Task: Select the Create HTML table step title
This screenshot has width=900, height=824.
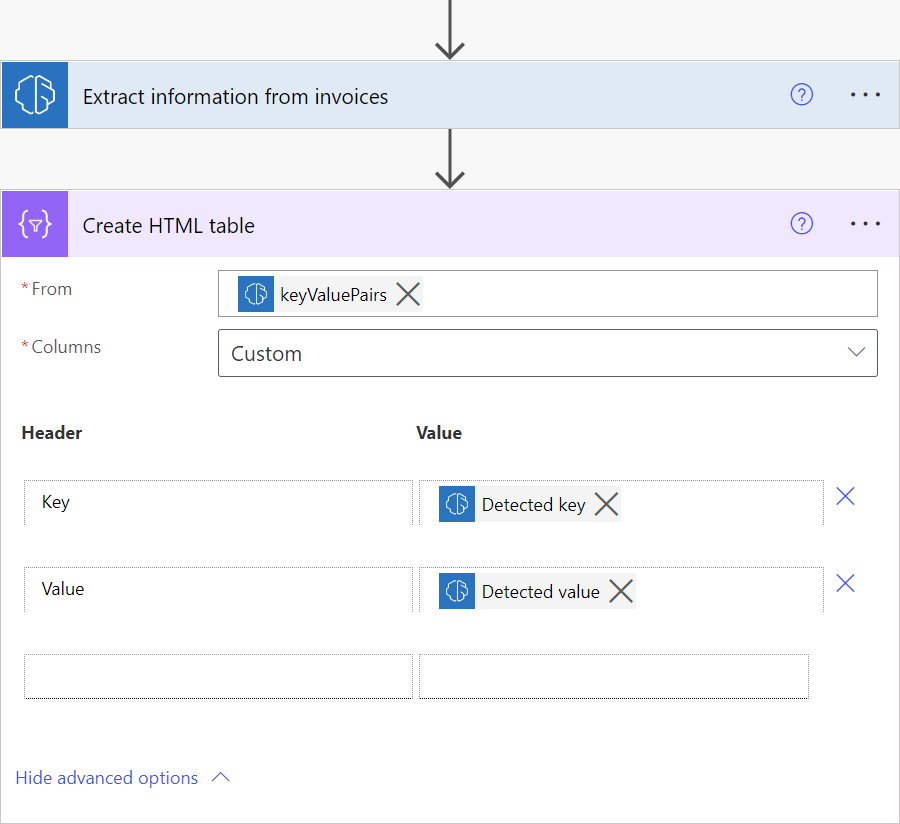Action: [x=168, y=225]
